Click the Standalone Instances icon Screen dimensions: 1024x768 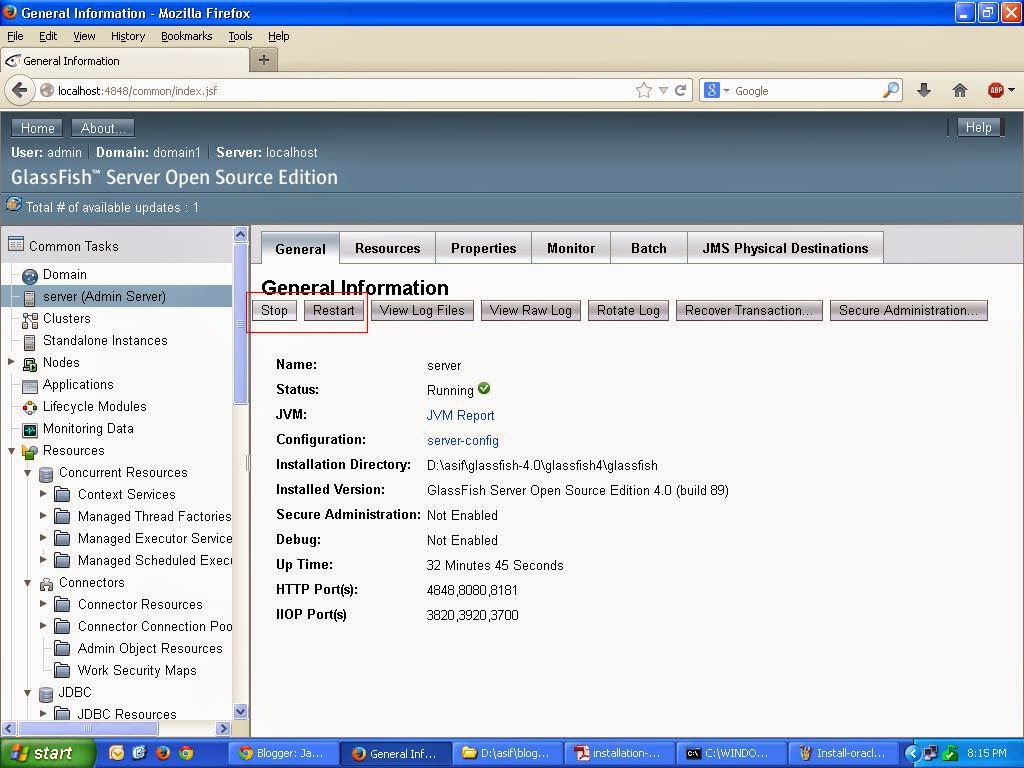(x=29, y=342)
